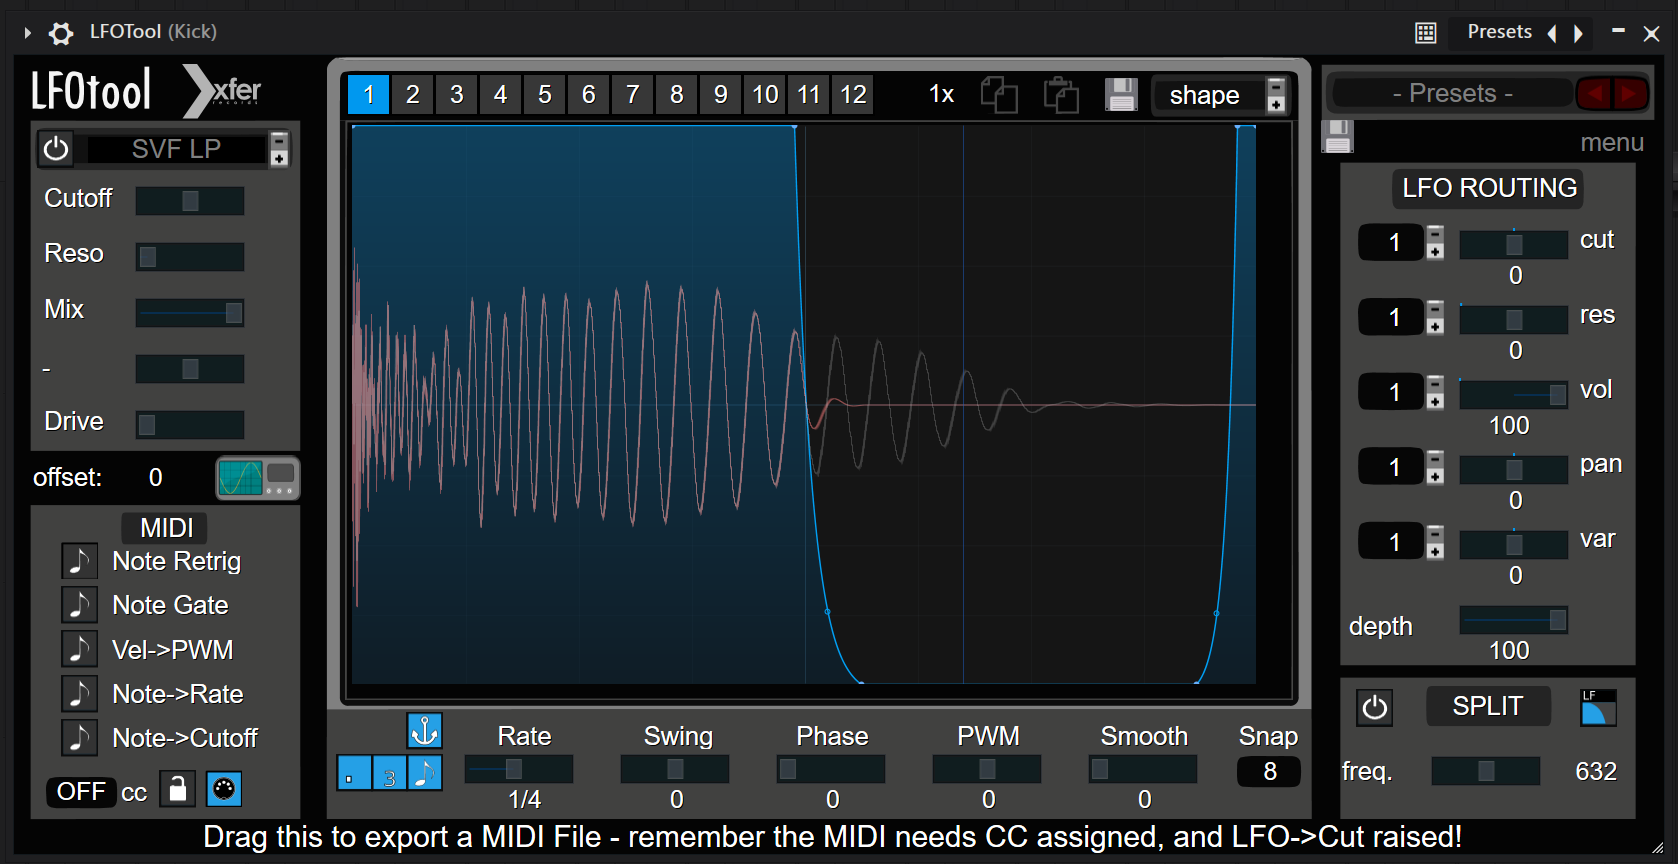Select LFO graph tab 1
The width and height of the screenshot is (1678, 864).
click(x=368, y=95)
